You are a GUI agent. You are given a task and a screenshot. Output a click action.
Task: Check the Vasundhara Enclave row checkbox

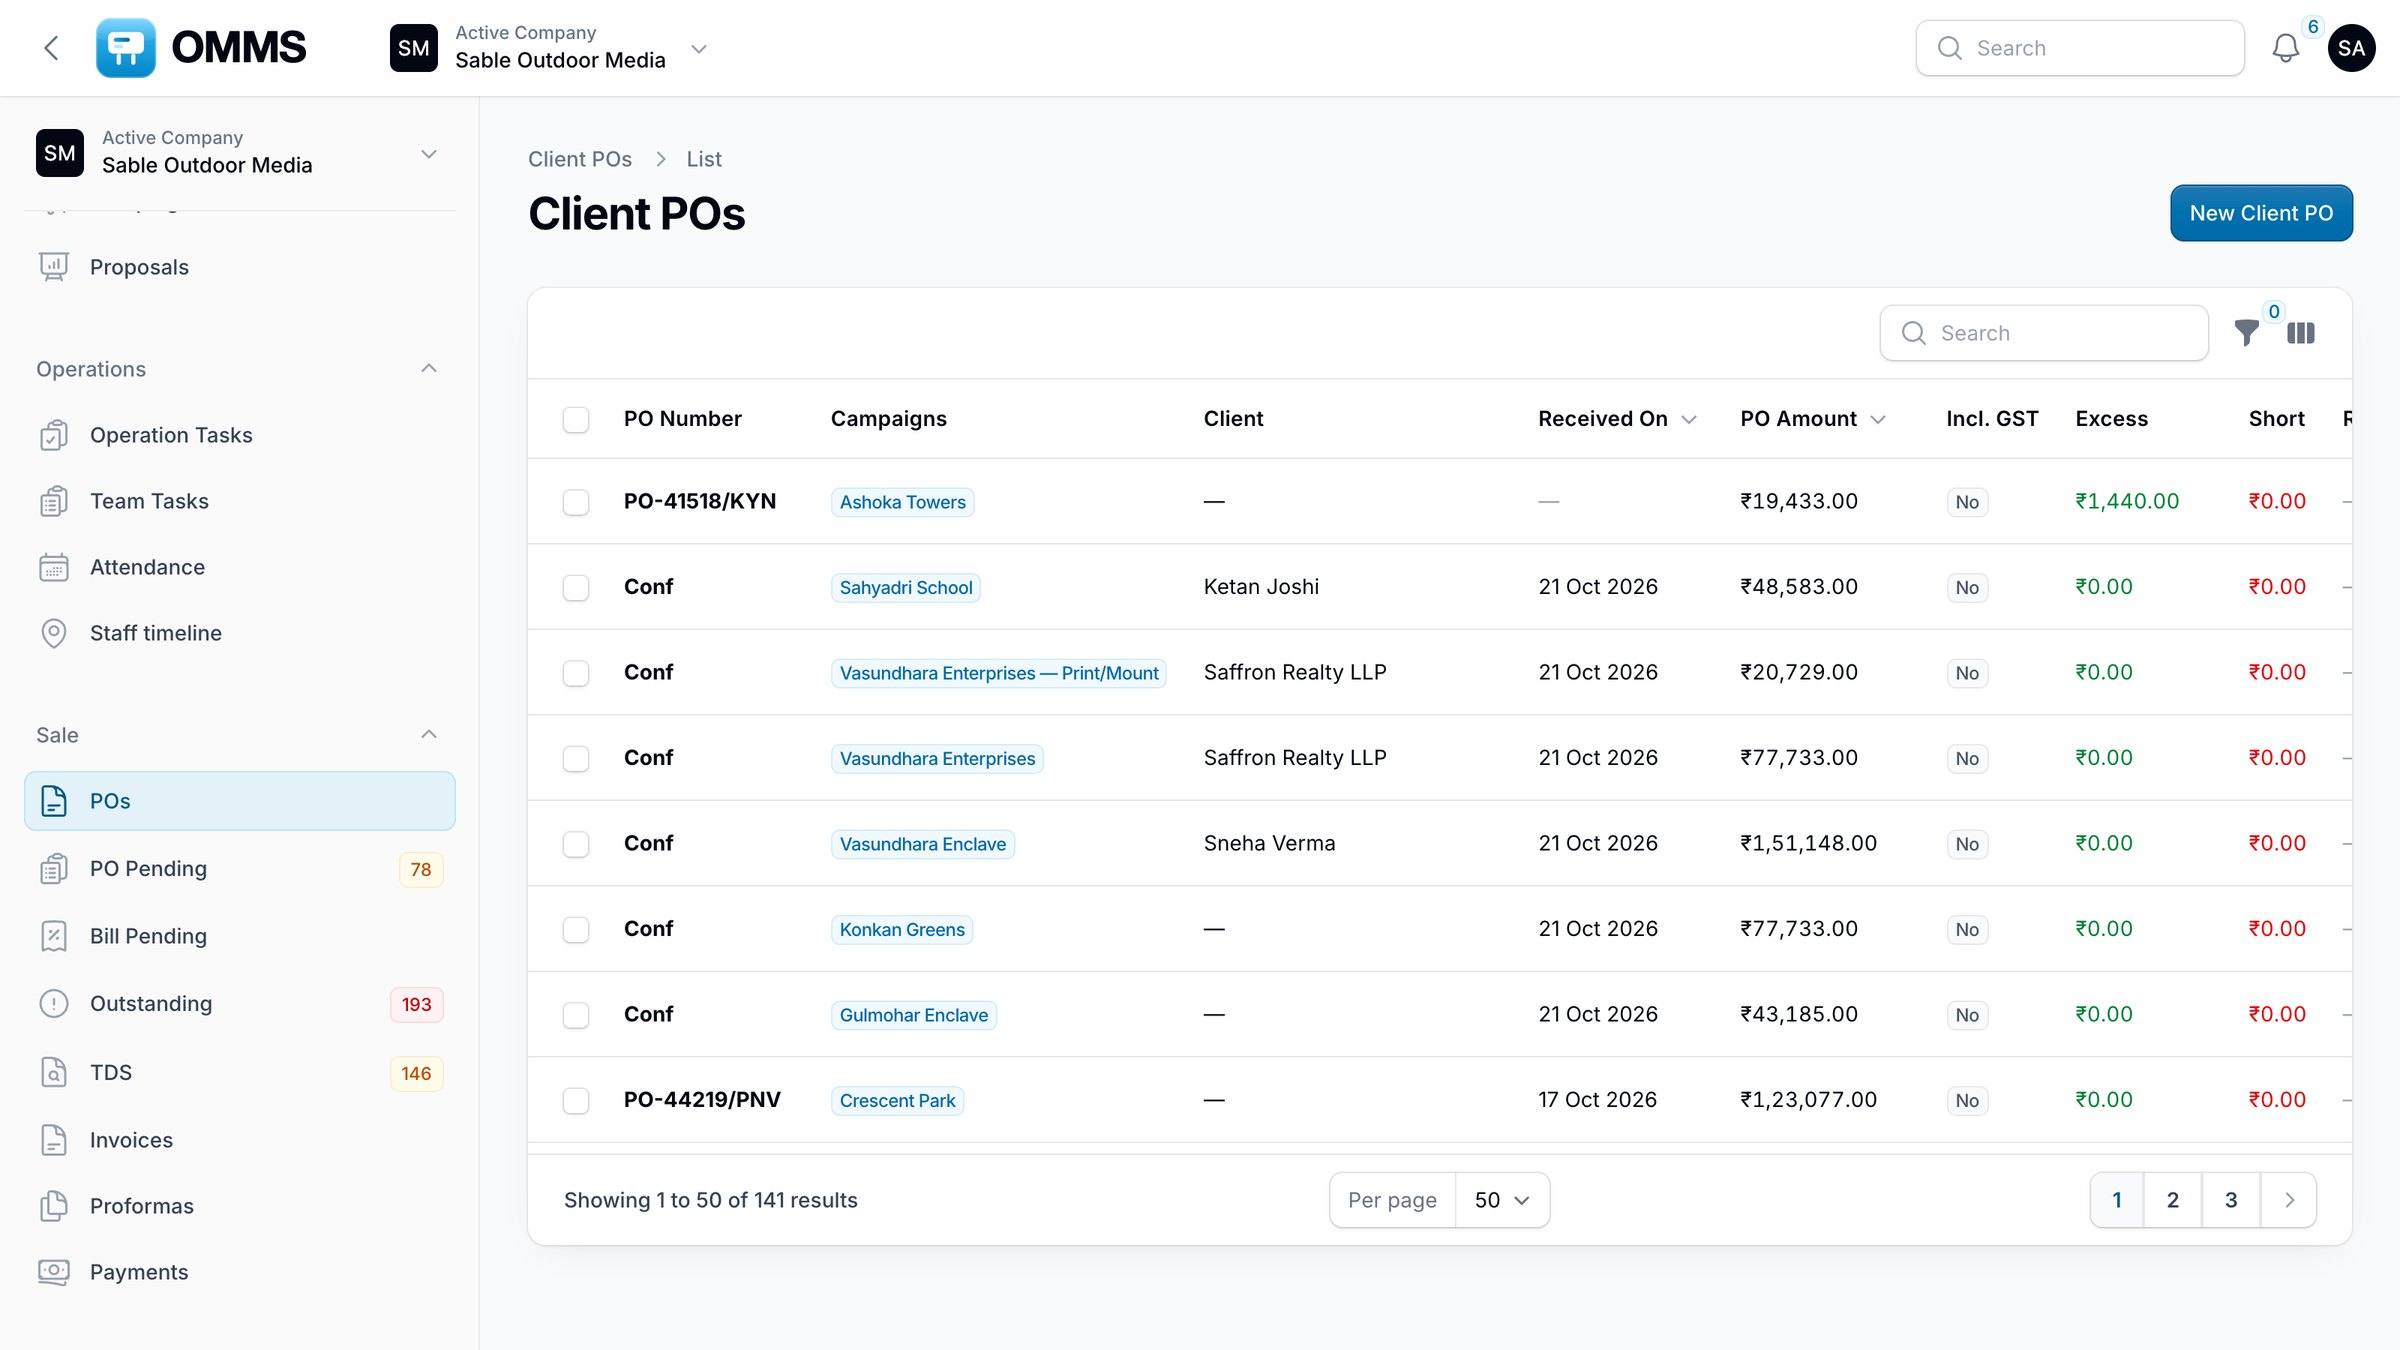click(x=576, y=844)
